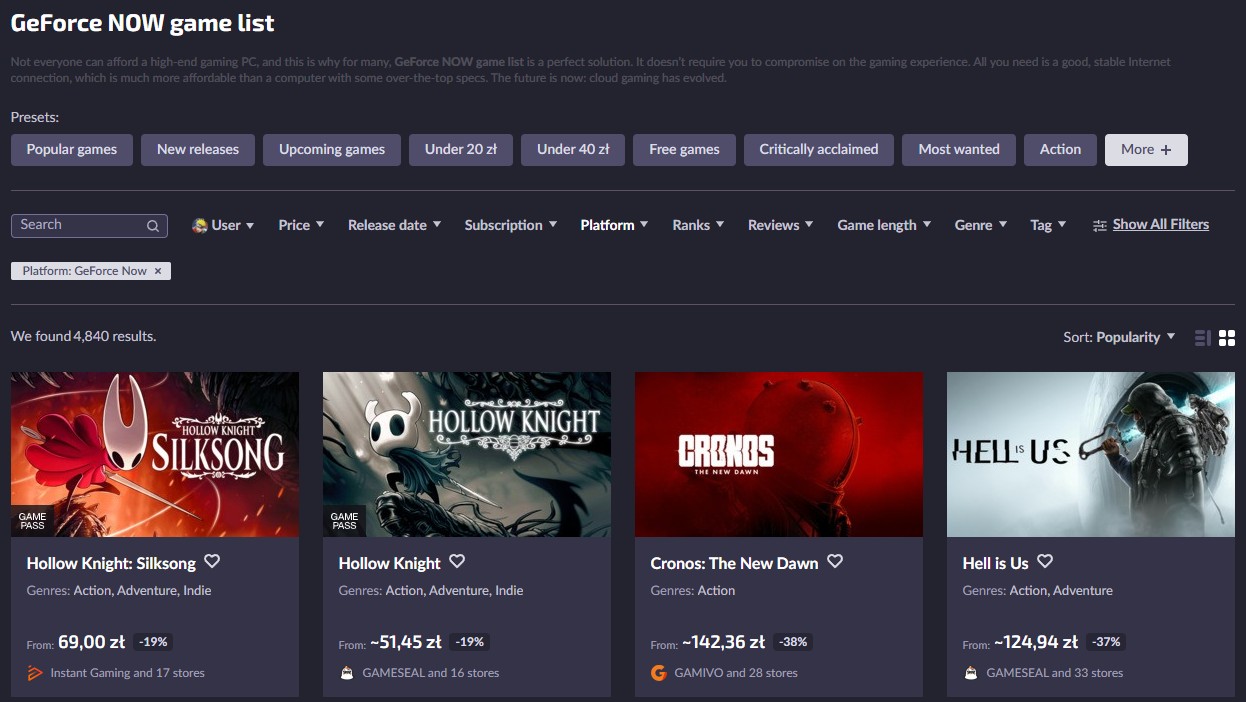Click GAMESEAL and 33 stores text
Screen dimensions: 1246x702
[1055, 673]
